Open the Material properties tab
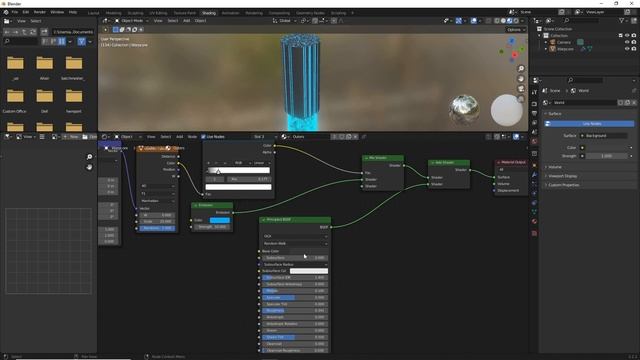 pyautogui.click(x=534, y=221)
